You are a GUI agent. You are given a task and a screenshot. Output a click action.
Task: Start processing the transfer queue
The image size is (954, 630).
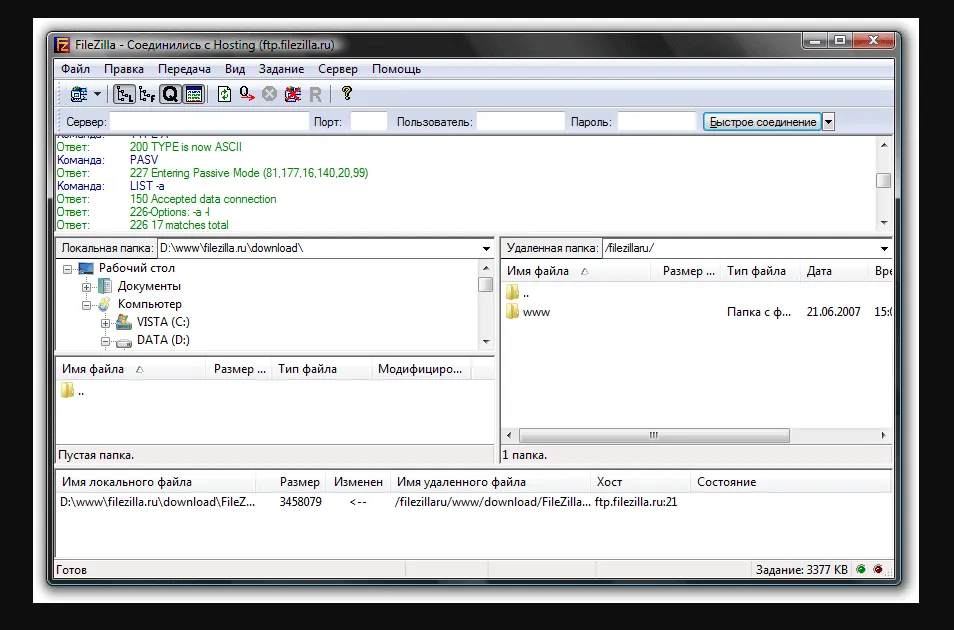click(246, 93)
